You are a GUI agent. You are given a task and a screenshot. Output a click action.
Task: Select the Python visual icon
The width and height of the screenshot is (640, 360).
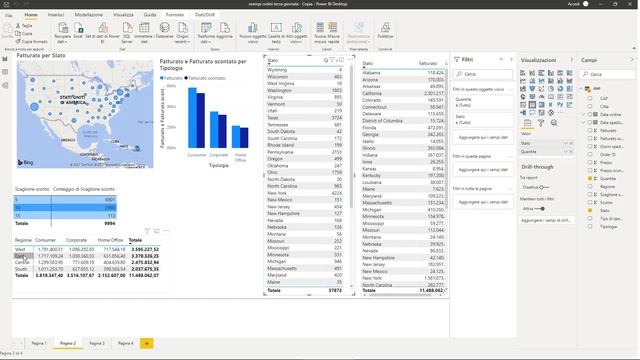[x=560, y=104]
